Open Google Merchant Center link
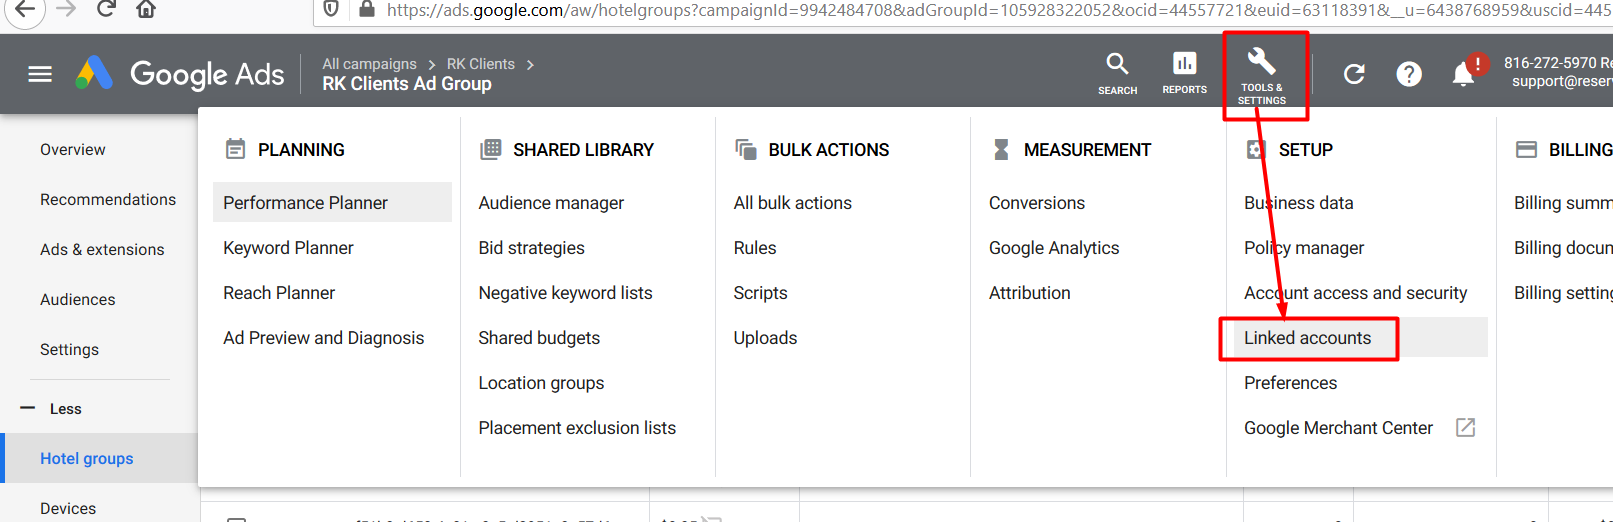The height and width of the screenshot is (522, 1613). (1338, 427)
